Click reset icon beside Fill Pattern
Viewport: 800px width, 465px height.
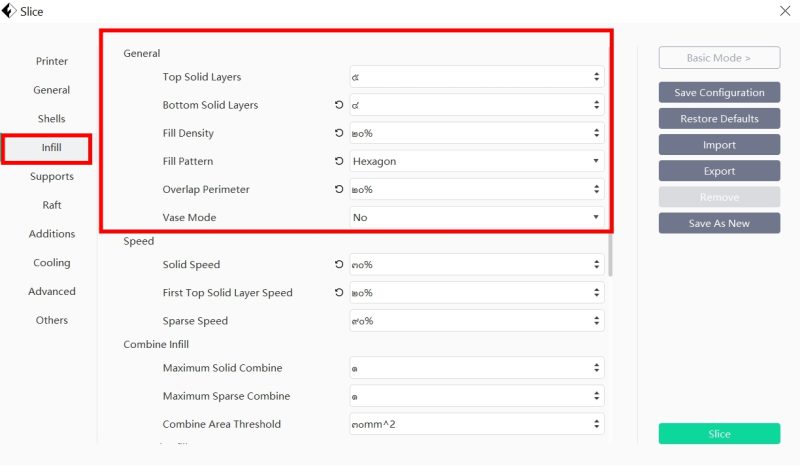coord(339,161)
